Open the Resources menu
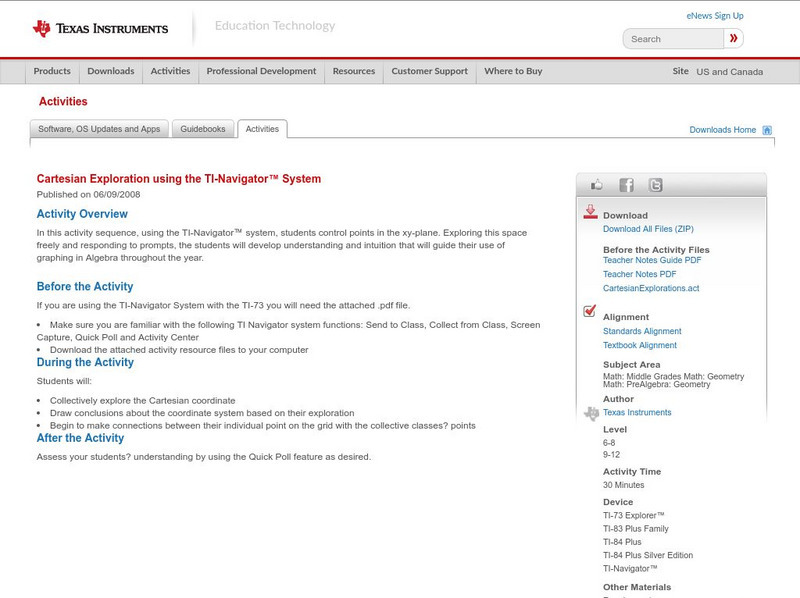 (x=354, y=71)
